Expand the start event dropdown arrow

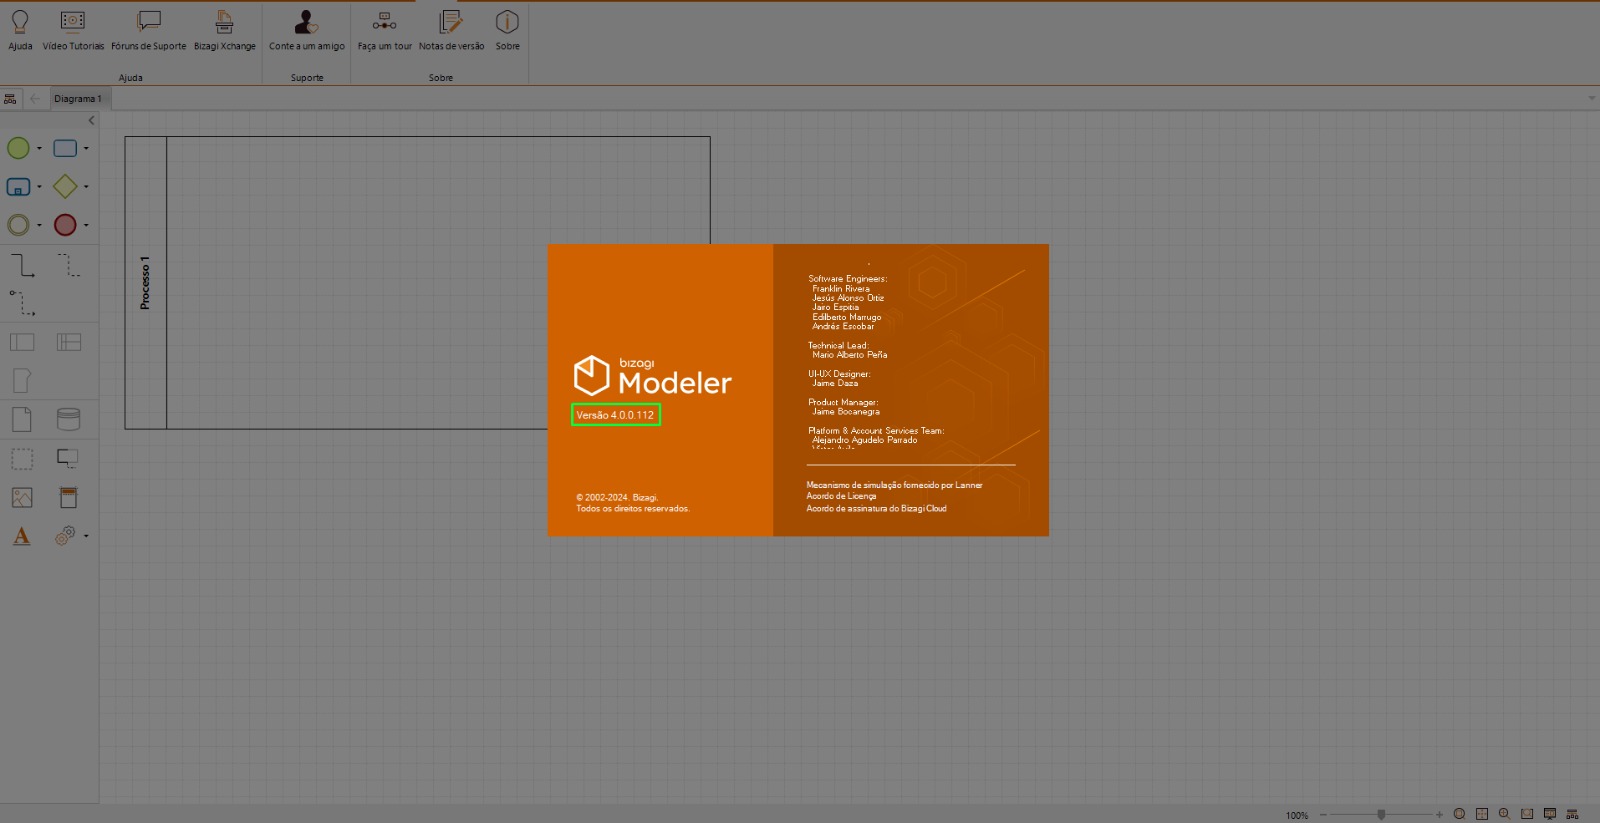tap(39, 149)
